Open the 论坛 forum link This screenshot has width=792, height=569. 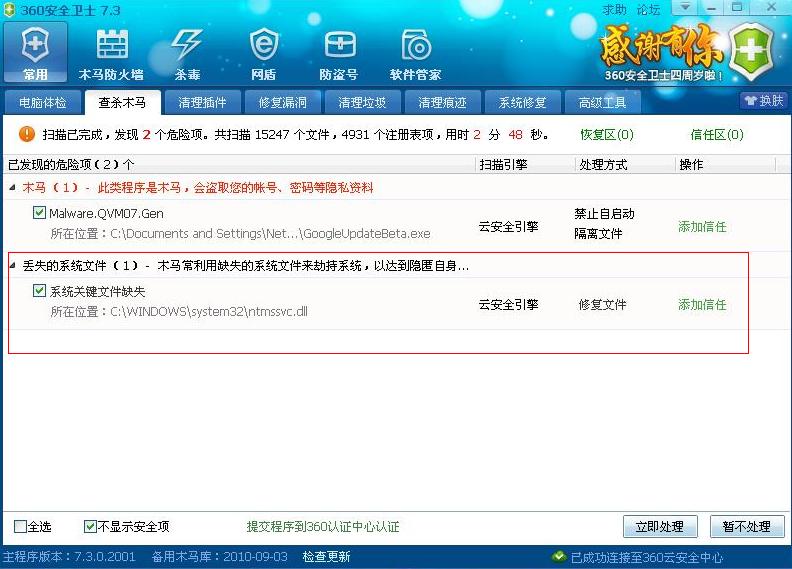click(648, 10)
